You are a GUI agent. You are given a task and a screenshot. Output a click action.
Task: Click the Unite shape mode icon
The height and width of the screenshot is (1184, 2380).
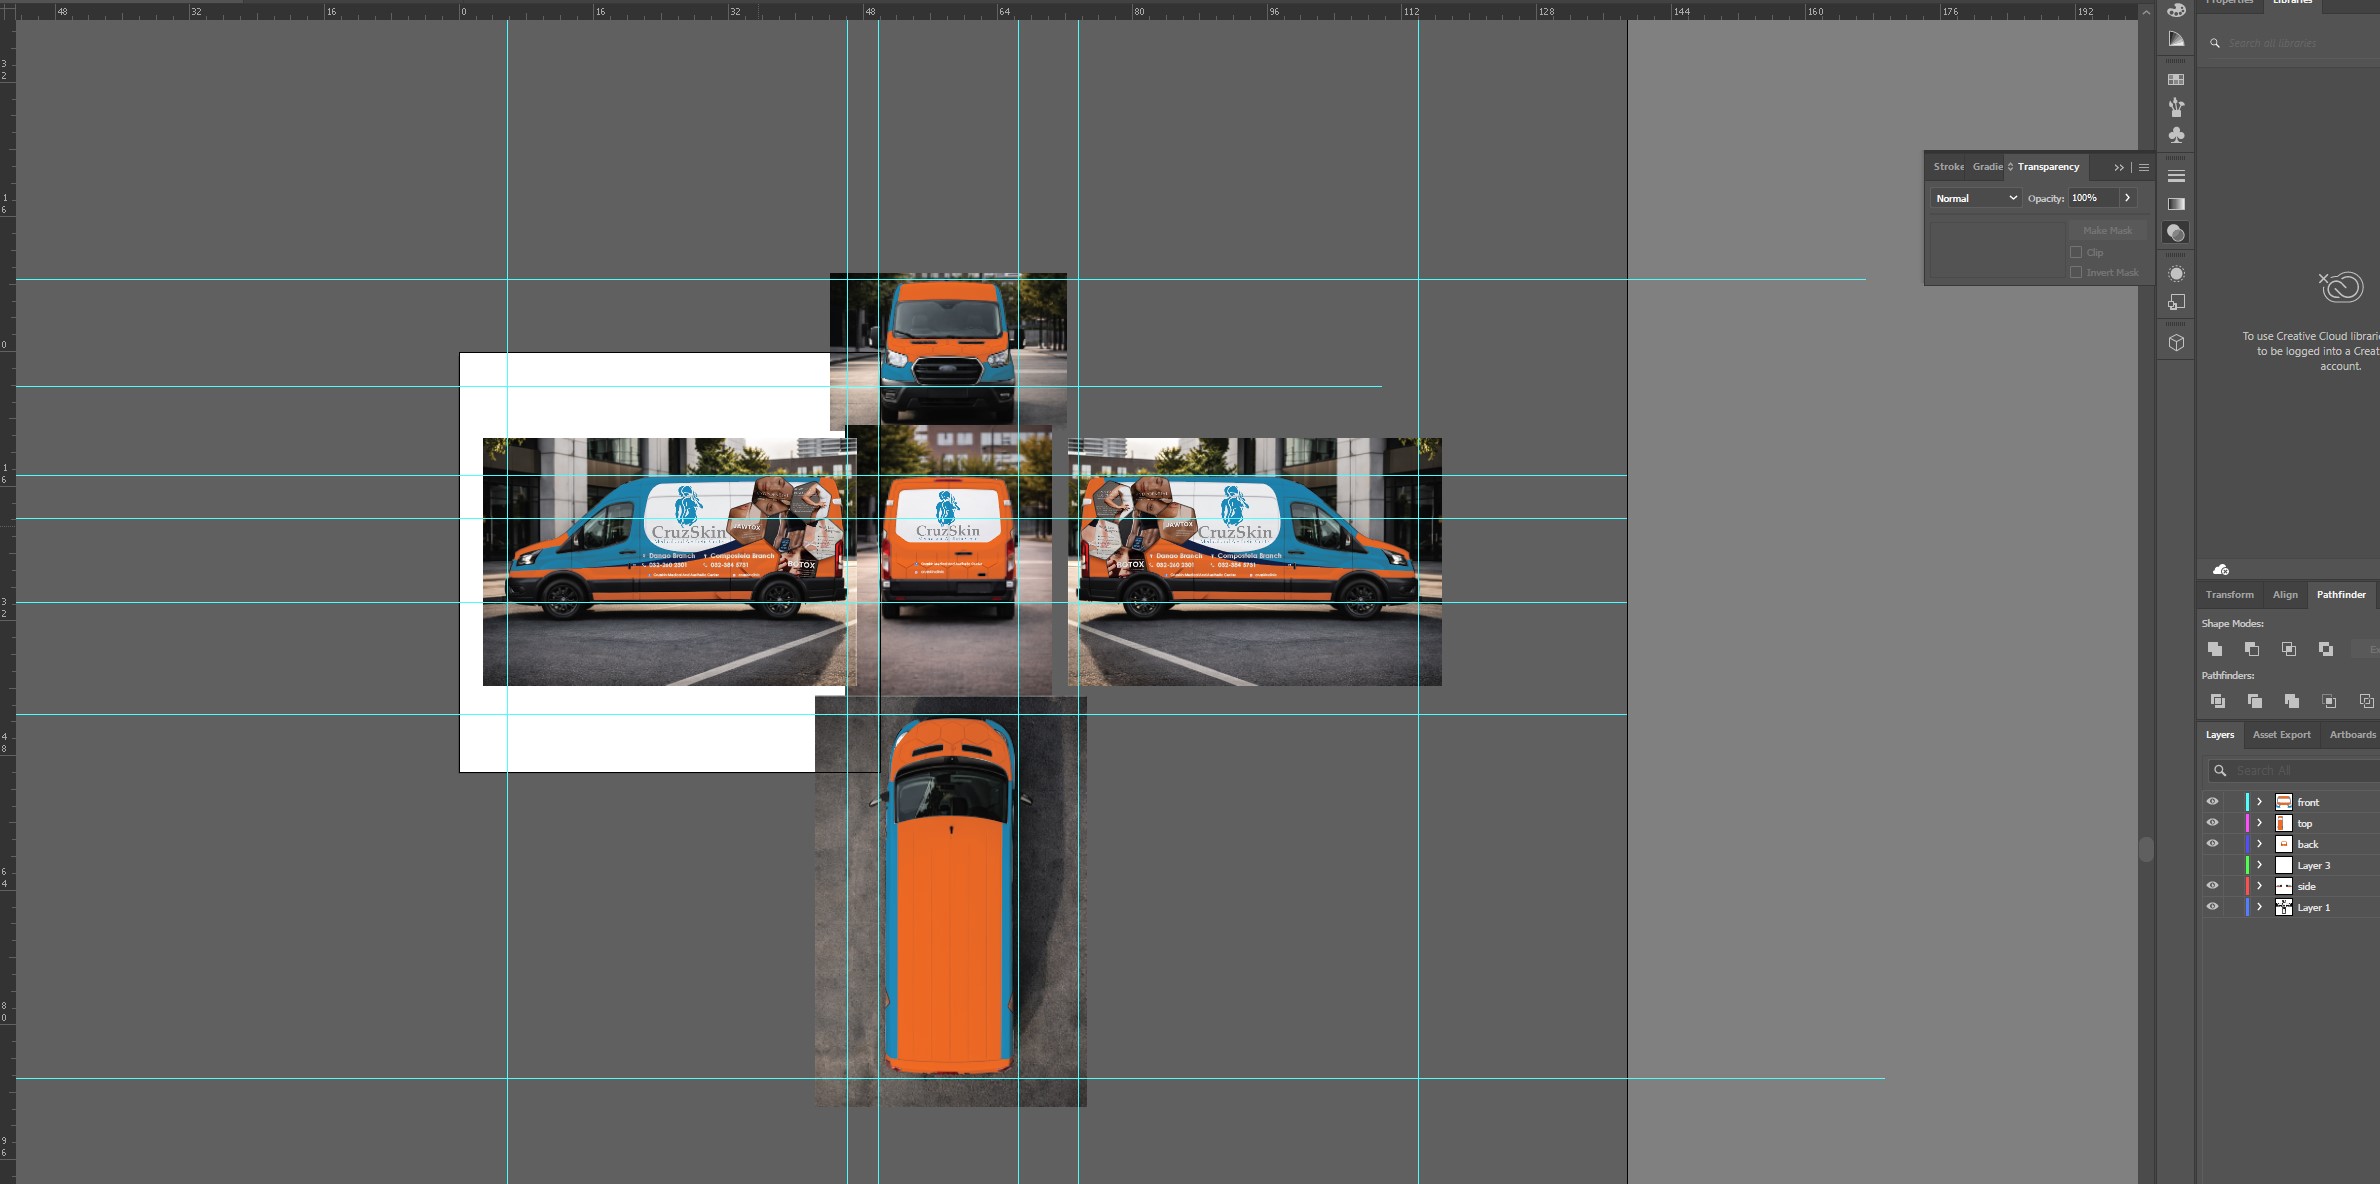coord(2215,649)
